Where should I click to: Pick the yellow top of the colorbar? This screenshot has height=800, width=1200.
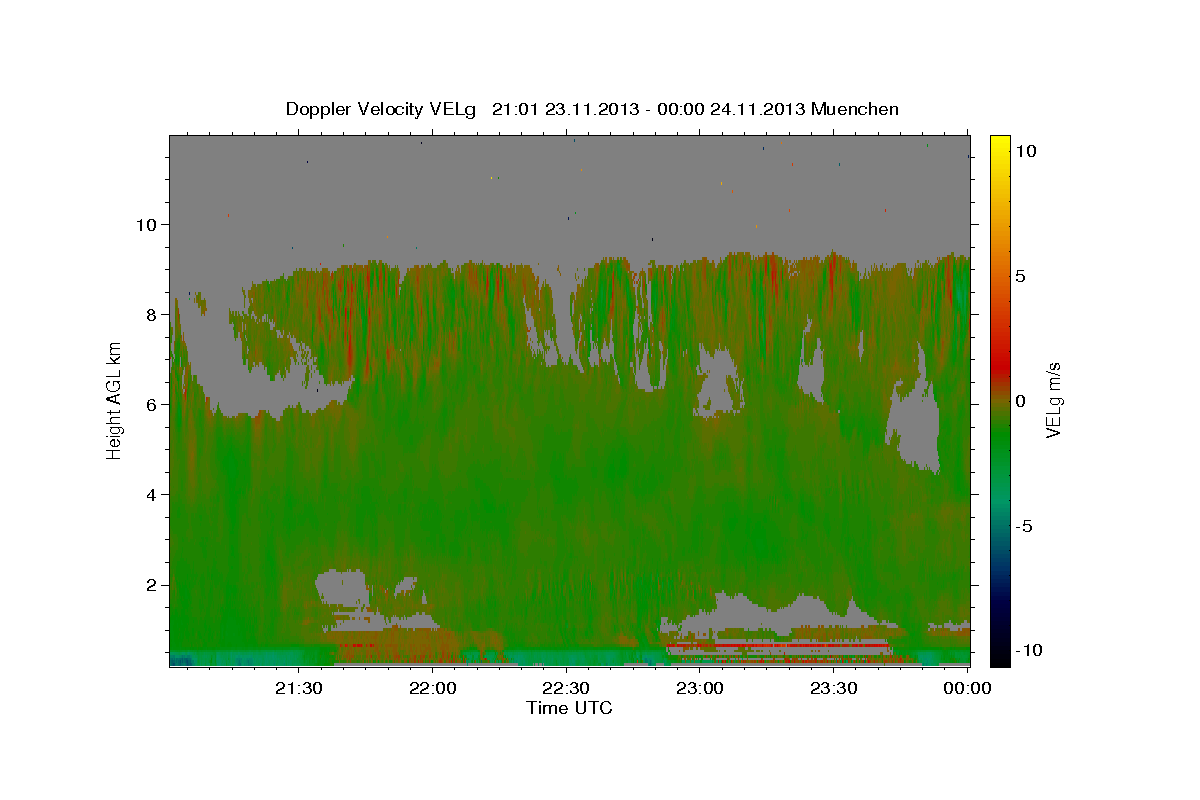click(1000, 142)
